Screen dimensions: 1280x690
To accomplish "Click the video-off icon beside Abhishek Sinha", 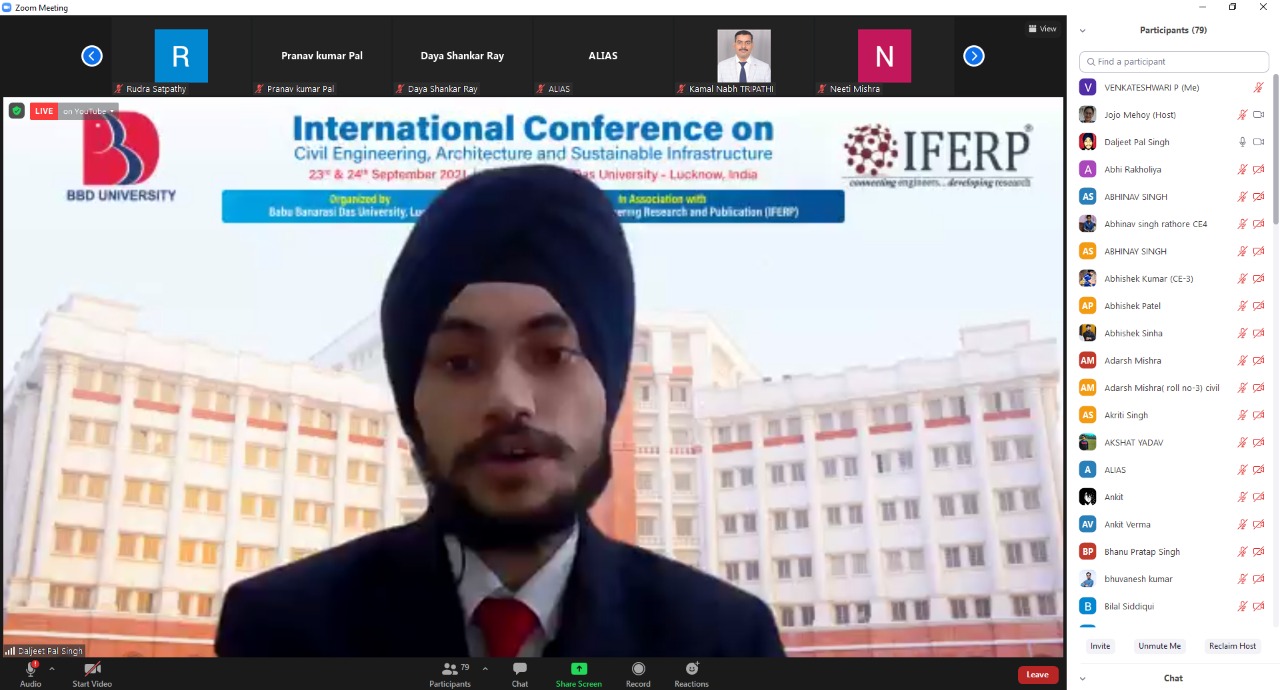I will (1259, 333).
